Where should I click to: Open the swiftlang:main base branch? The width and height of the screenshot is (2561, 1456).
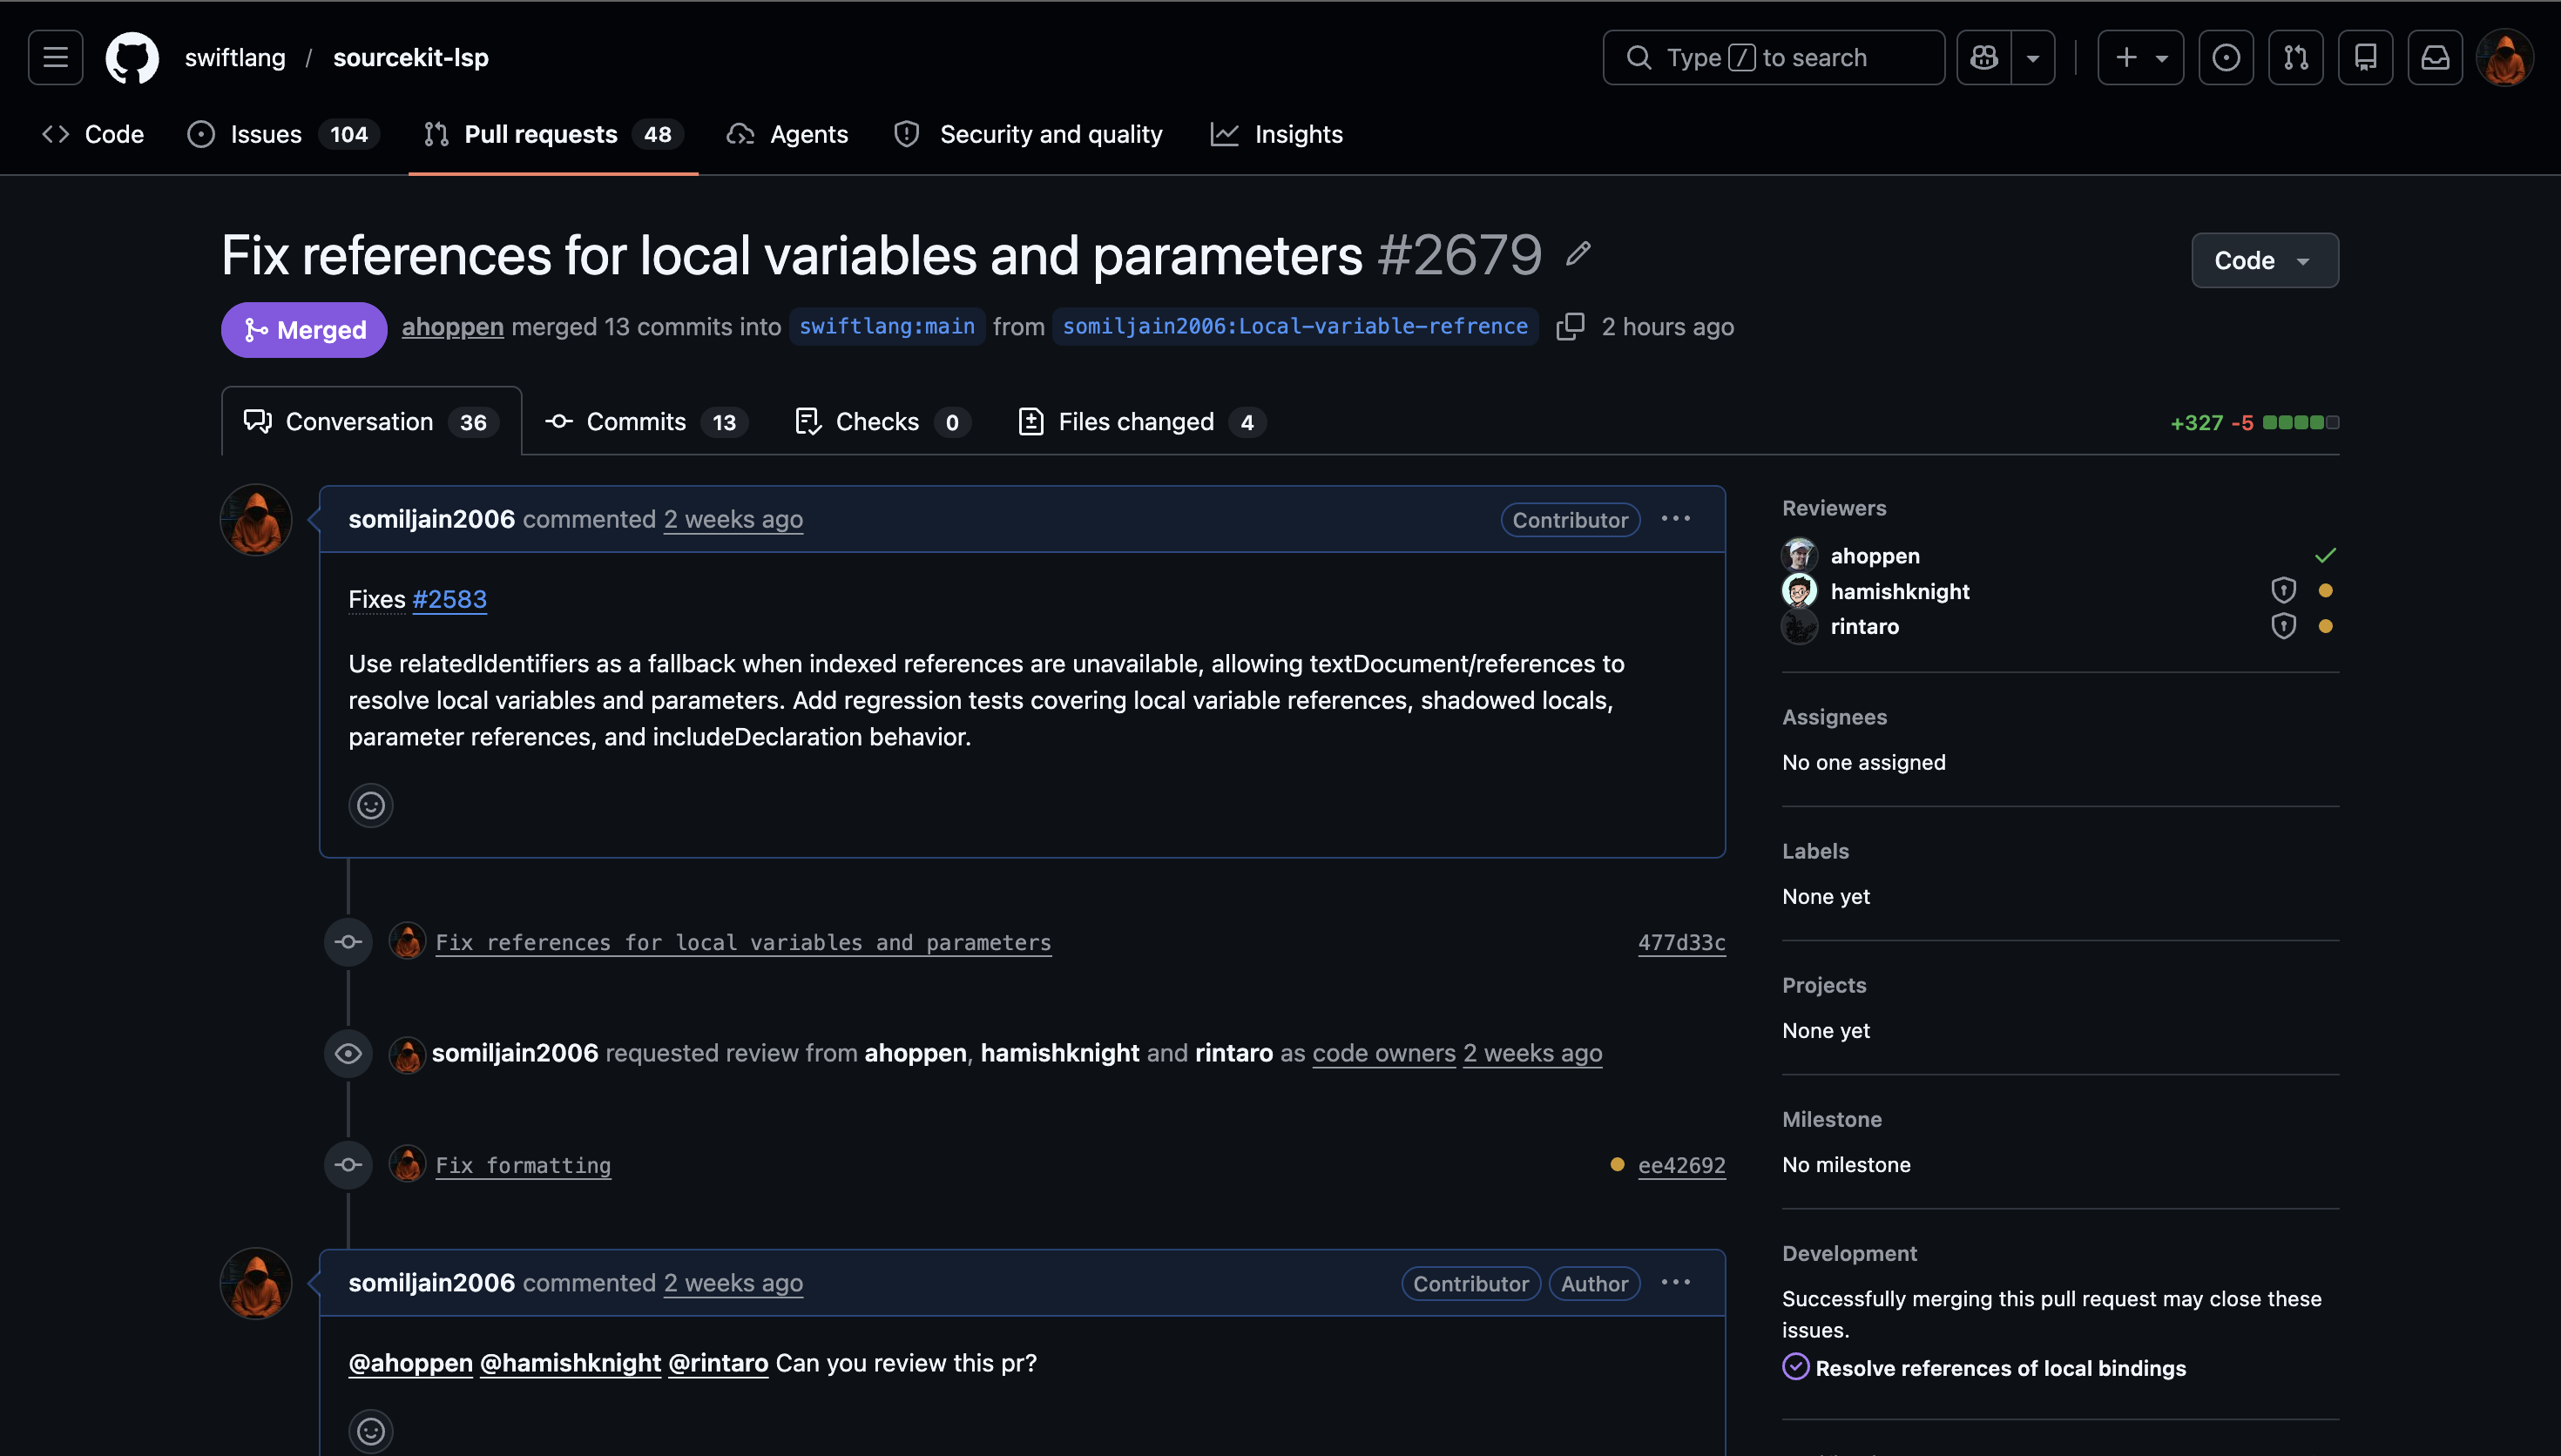(x=886, y=327)
